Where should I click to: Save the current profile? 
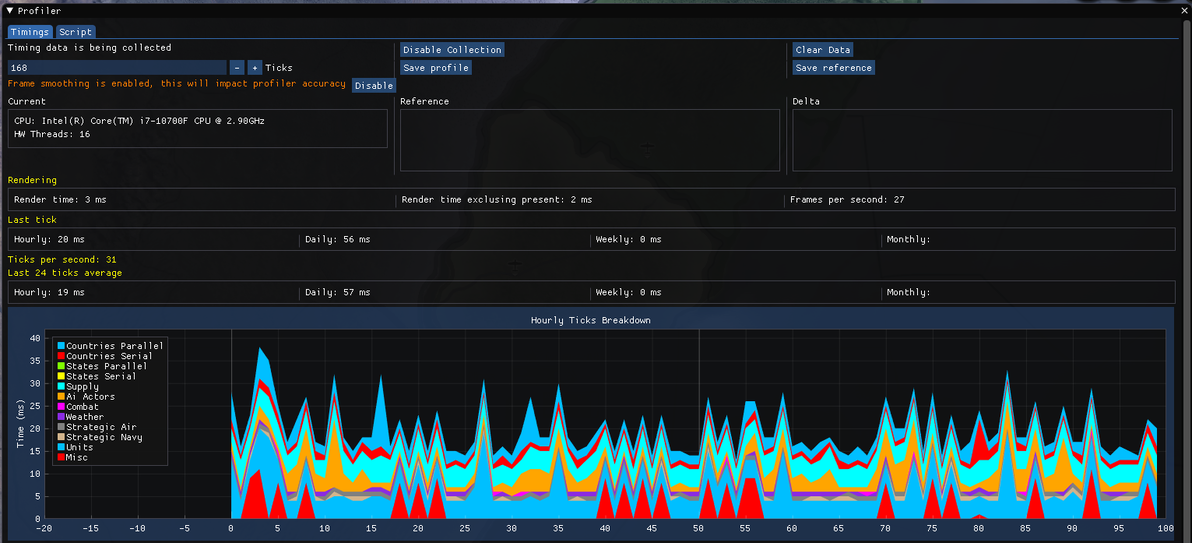click(436, 68)
